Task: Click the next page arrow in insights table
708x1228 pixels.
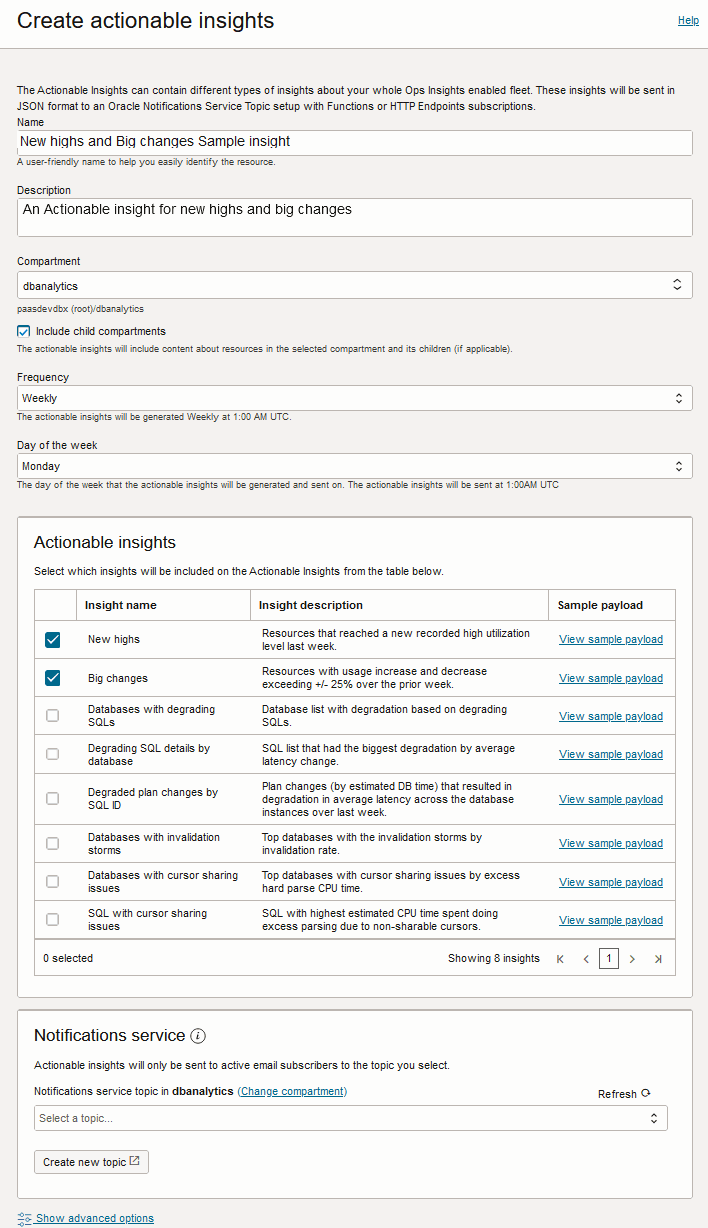Action: pyautogui.click(x=632, y=958)
